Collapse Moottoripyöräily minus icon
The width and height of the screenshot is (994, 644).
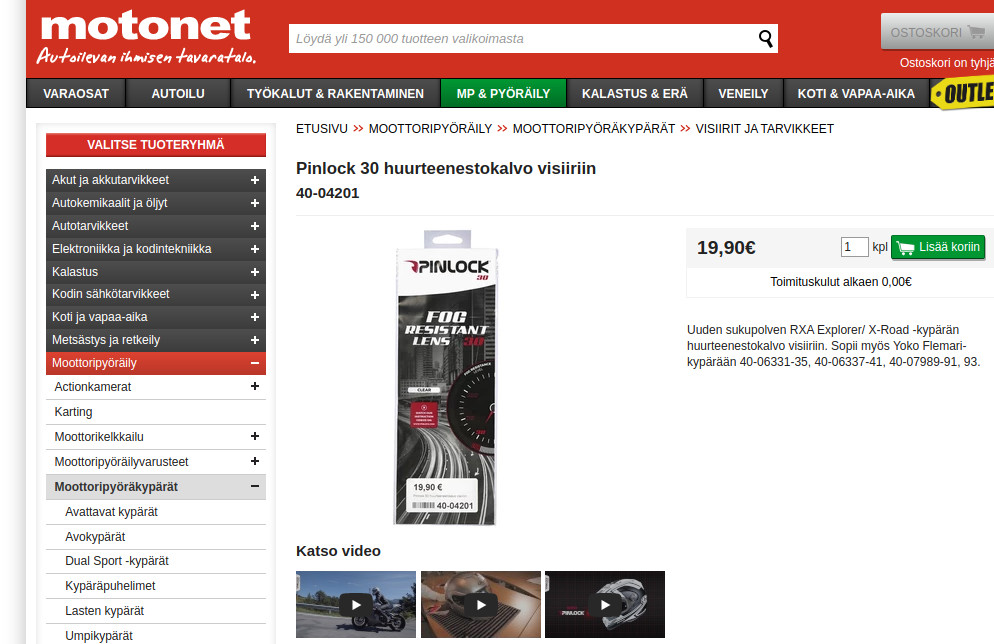coord(255,363)
